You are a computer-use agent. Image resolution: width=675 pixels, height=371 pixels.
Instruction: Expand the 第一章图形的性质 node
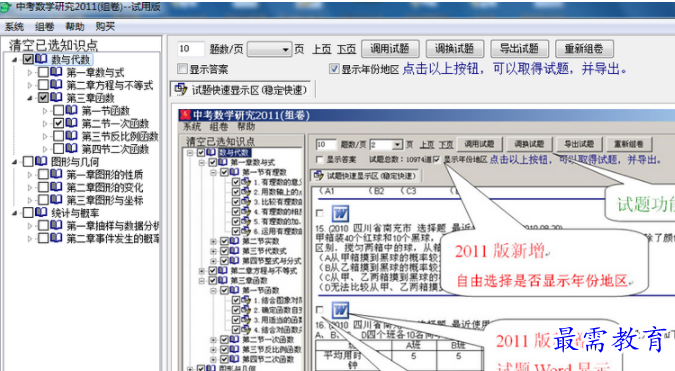[30, 175]
